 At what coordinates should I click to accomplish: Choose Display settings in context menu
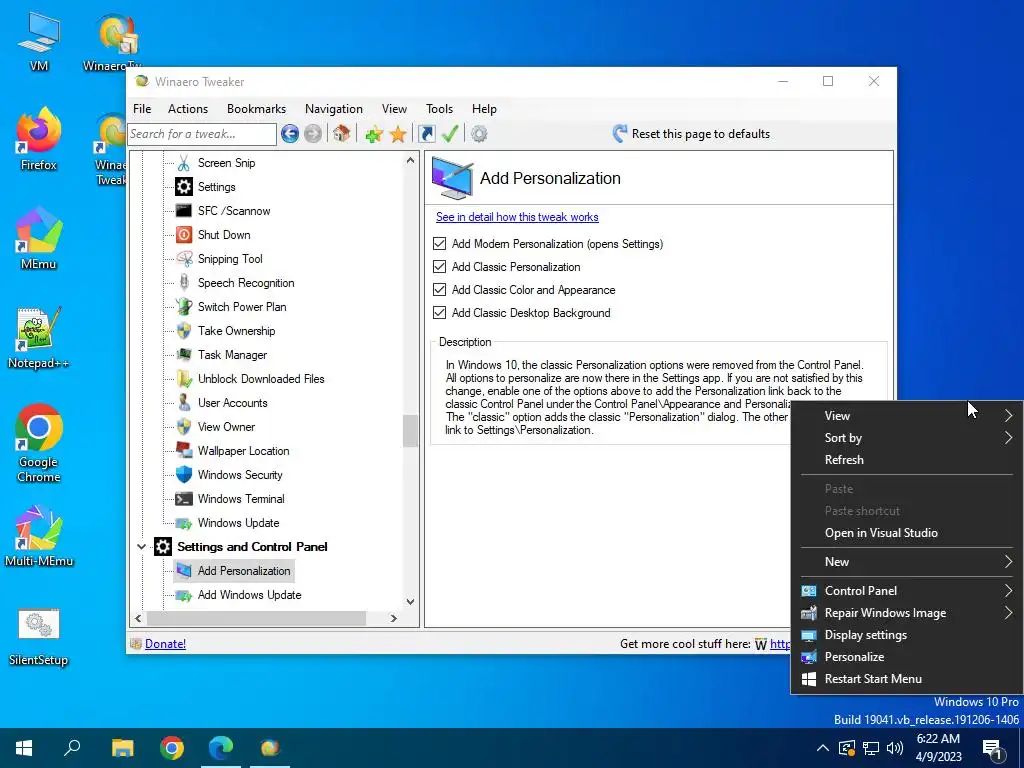pos(906,635)
